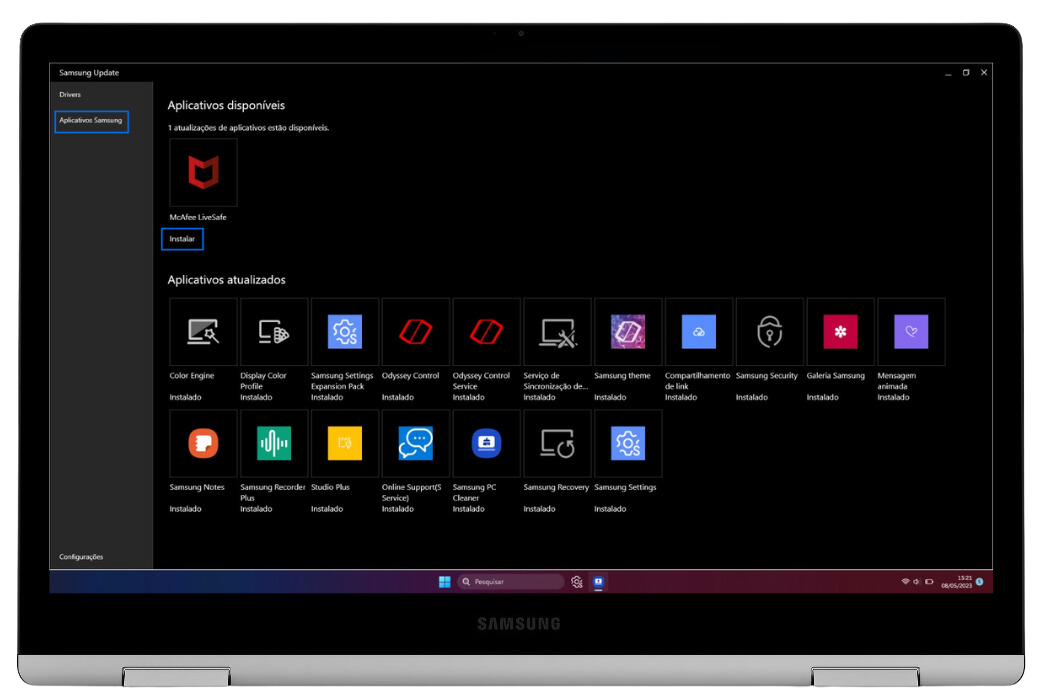The image size is (1043, 690).
Task: Click the 'Color Engine' label text
Action: [192, 376]
